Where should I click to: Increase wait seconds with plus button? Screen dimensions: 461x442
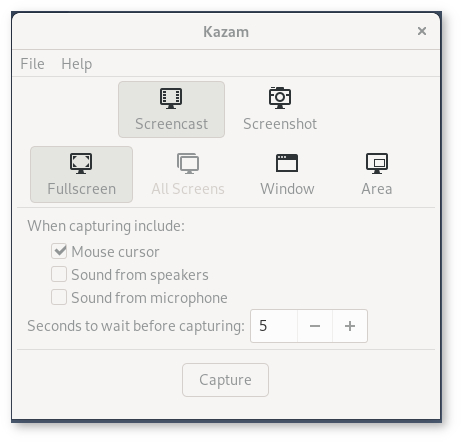coord(350,326)
